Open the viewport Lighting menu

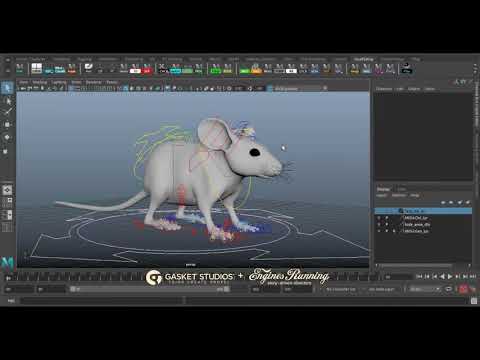click(59, 82)
